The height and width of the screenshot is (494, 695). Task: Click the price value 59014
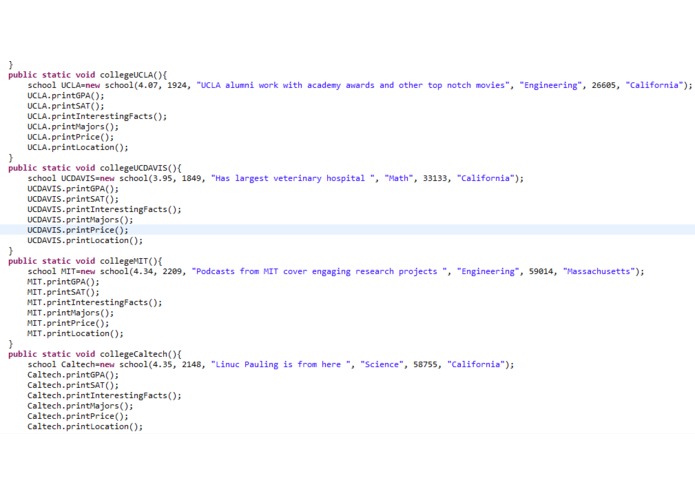tap(541, 271)
